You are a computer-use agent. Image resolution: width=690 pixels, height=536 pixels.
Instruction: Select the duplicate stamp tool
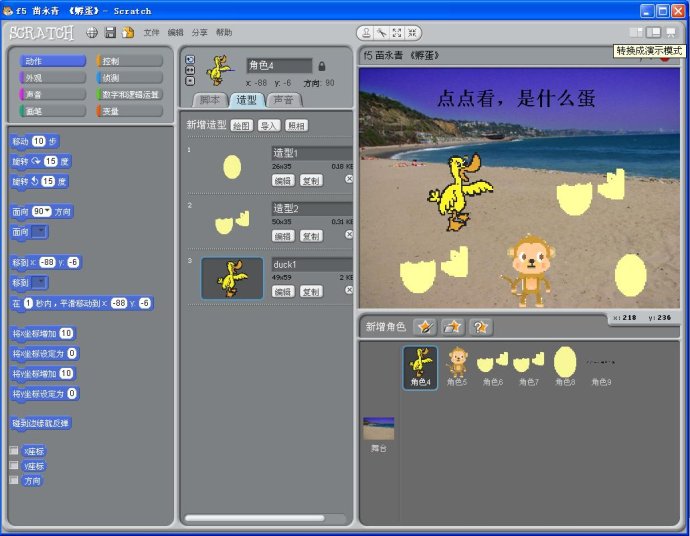[366, 33]
